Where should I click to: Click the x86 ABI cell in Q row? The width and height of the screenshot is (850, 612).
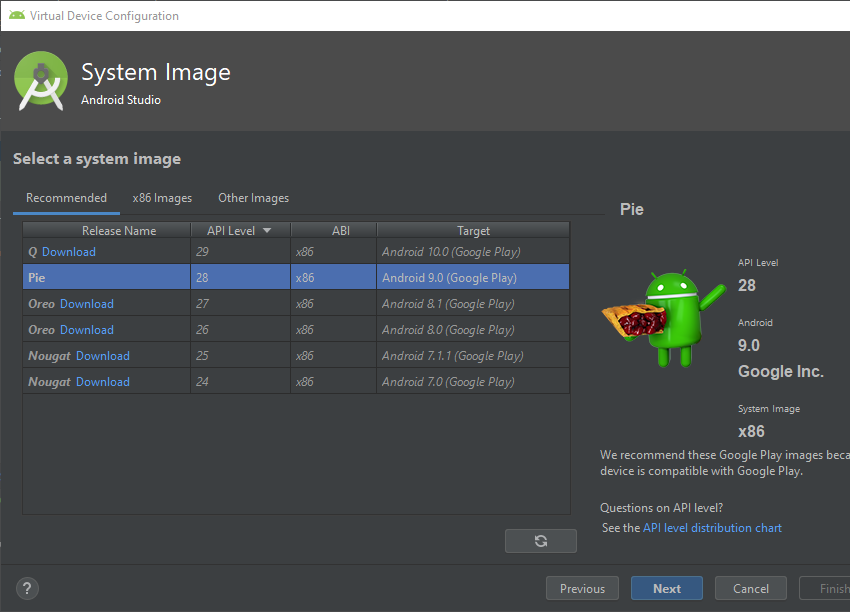[333, 252]
